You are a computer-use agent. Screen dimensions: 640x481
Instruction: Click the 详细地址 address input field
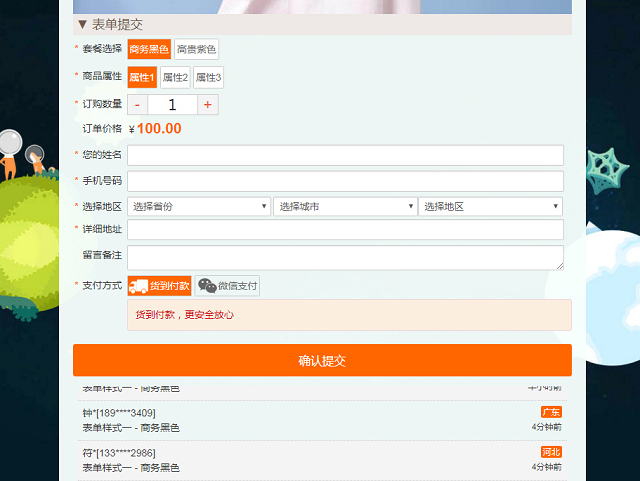345,229
